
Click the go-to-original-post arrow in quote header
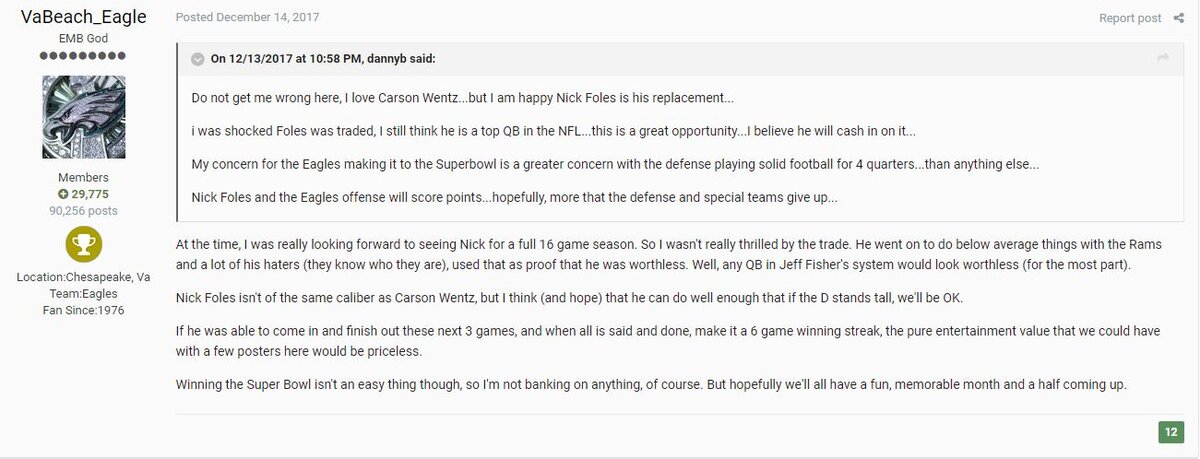click(1163, 59)
